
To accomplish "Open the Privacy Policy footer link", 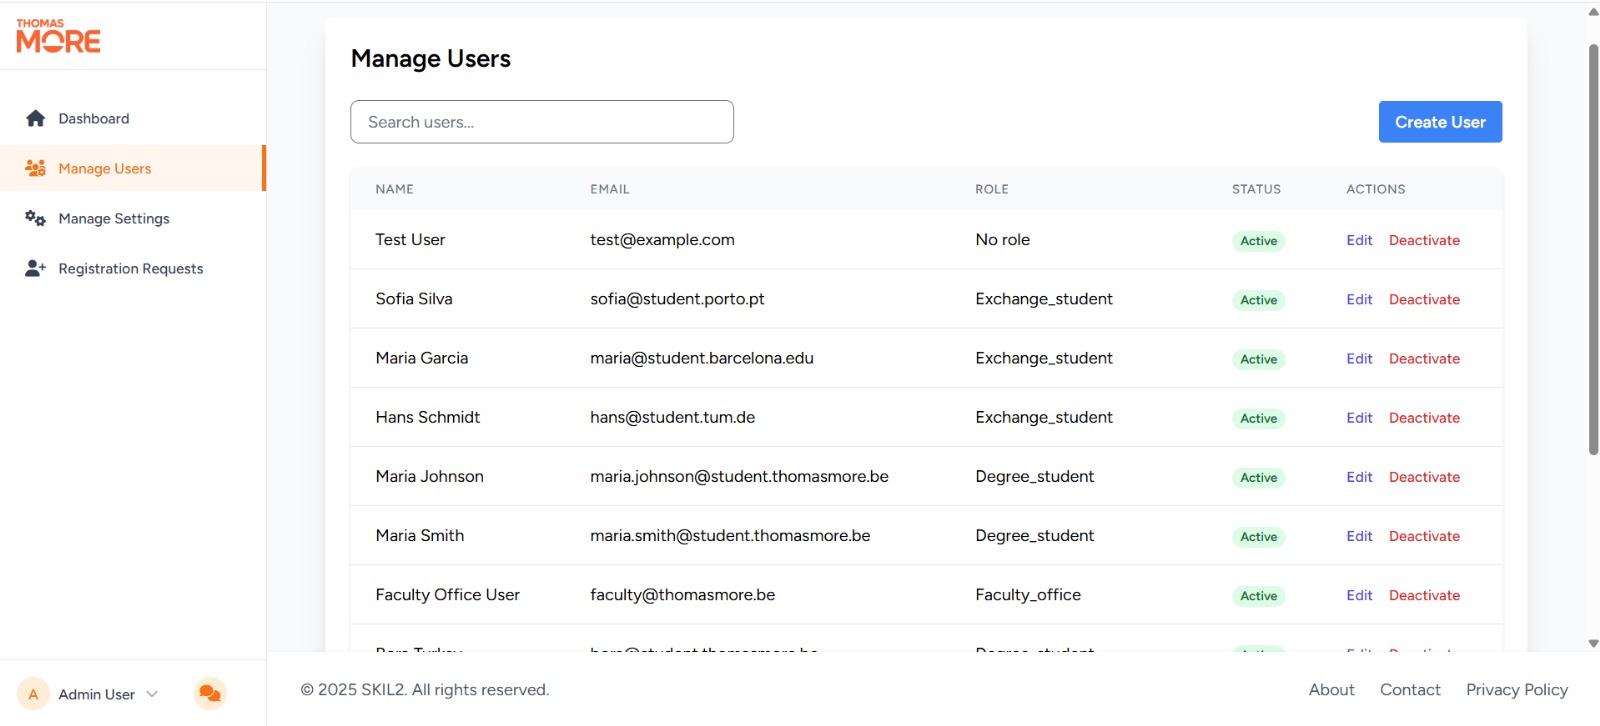I will [x=1516, y=690].
